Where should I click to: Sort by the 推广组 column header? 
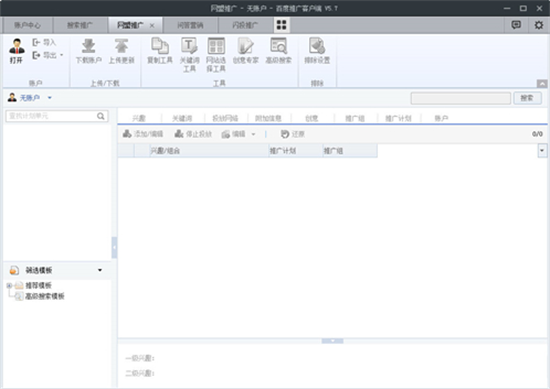pyautogui.click(x=350, y=151)
